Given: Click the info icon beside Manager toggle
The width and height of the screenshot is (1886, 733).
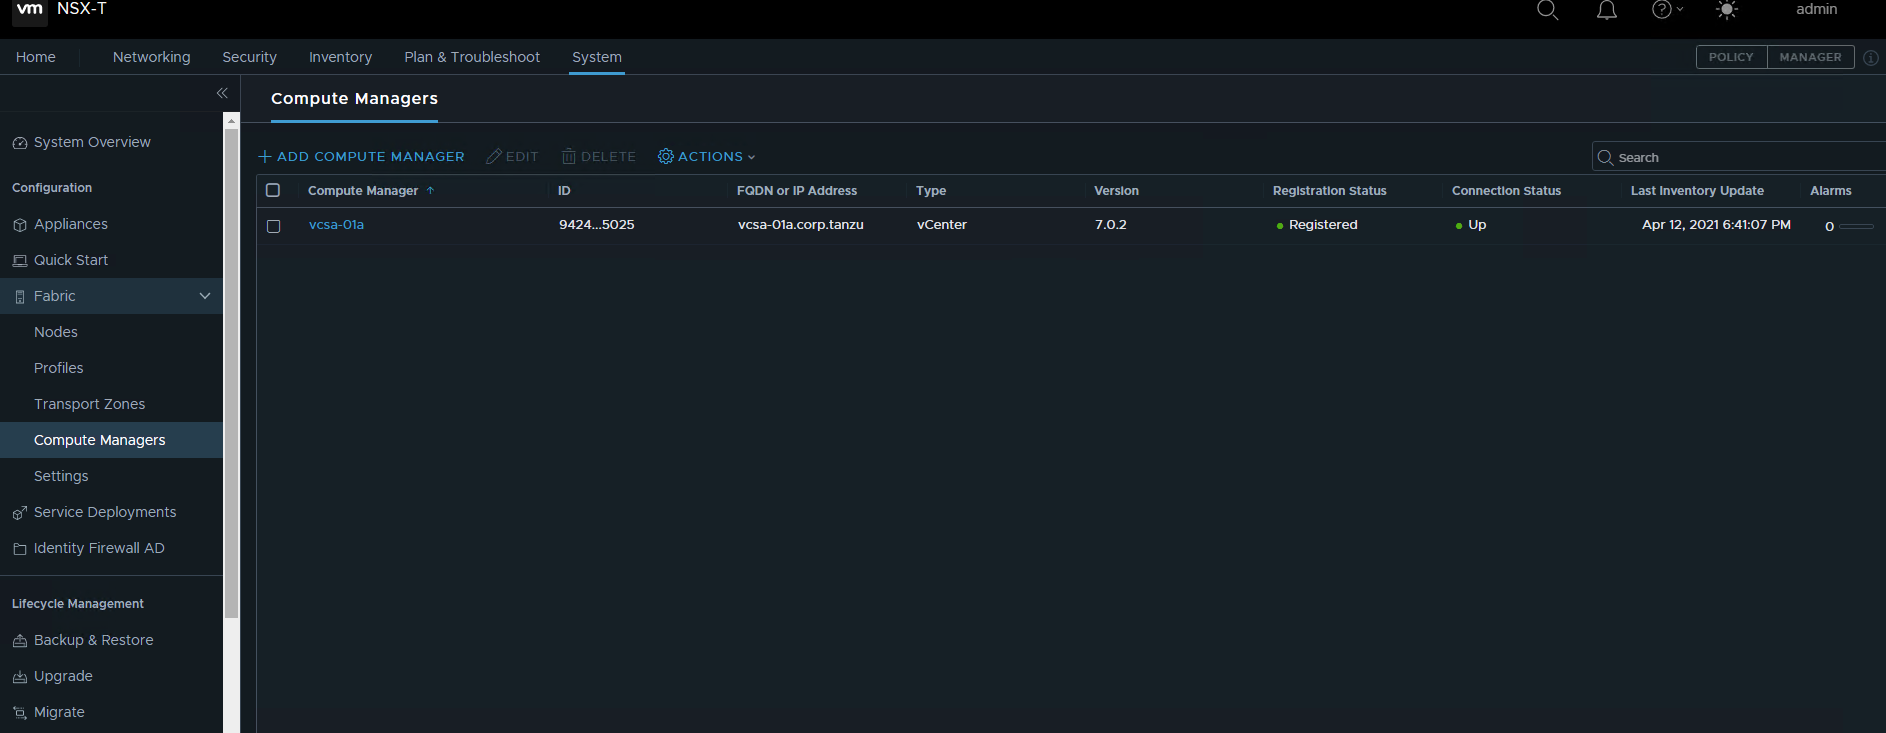Looking at the screenshot, I should pos(1871,58).
